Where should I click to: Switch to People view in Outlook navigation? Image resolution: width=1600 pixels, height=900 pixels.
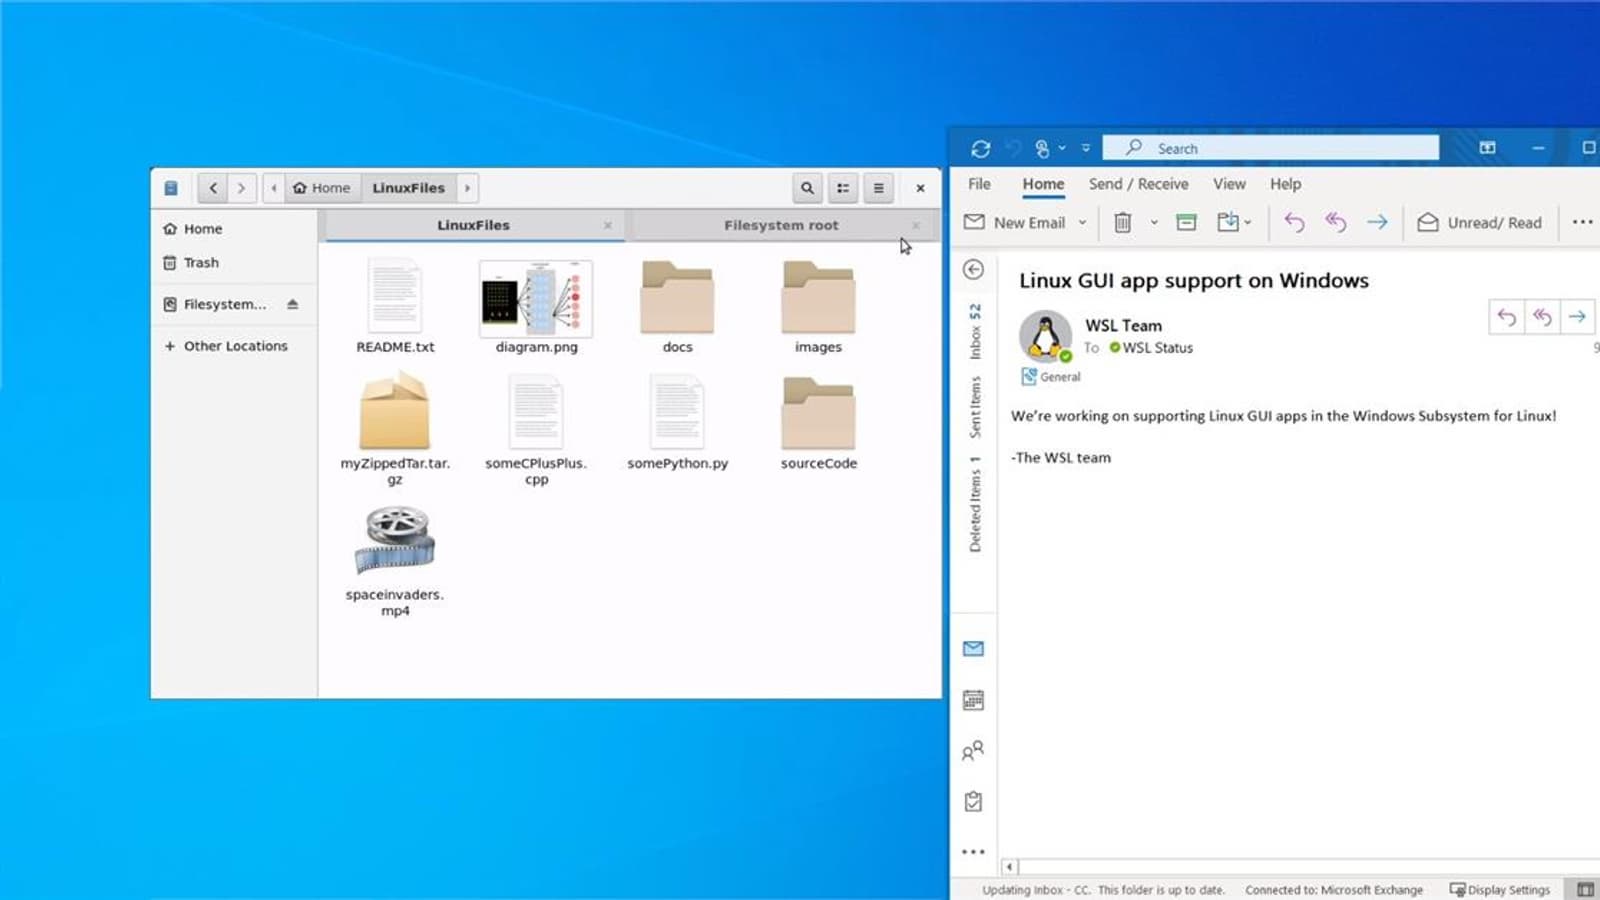click(x=973, y=751)
